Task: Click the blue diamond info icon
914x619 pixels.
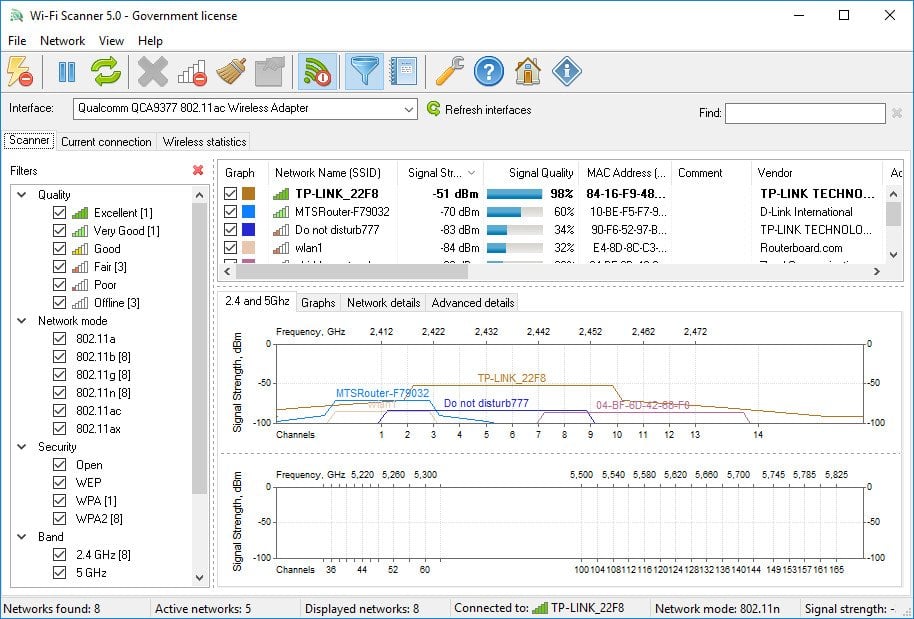Action: (x=567, y=72)
